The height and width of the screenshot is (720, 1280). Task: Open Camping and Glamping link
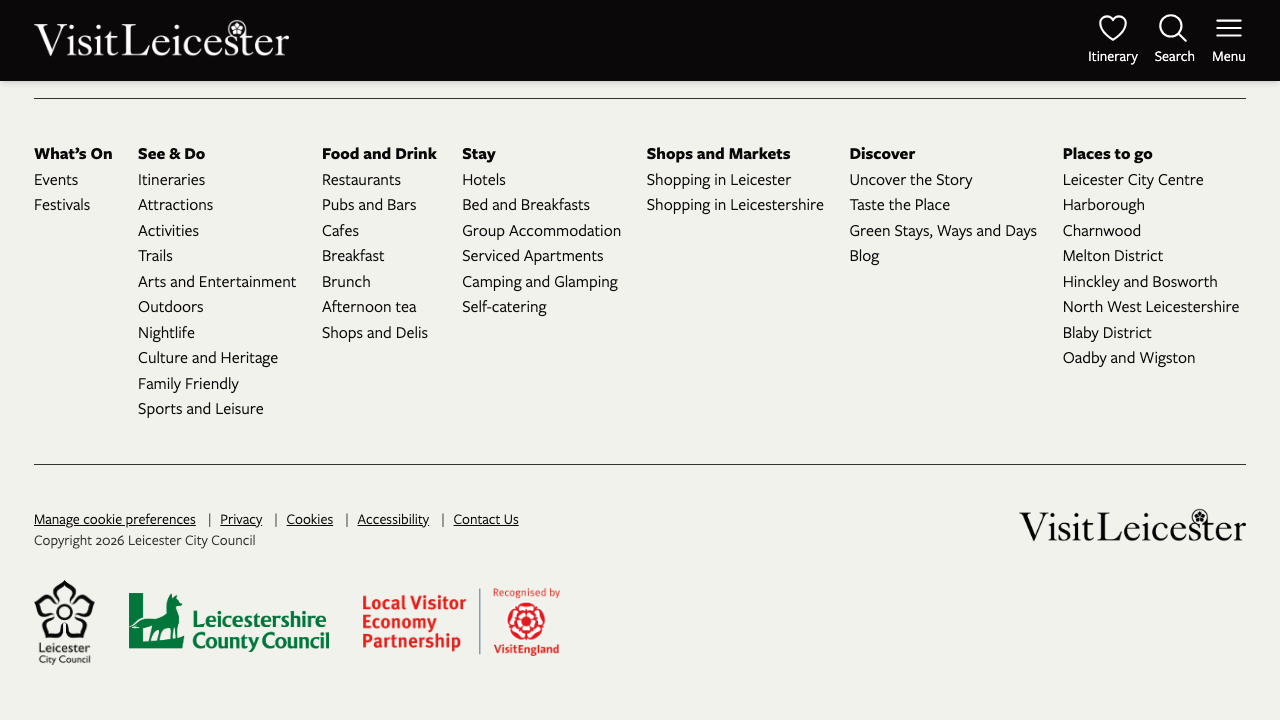tap(540, 281)
